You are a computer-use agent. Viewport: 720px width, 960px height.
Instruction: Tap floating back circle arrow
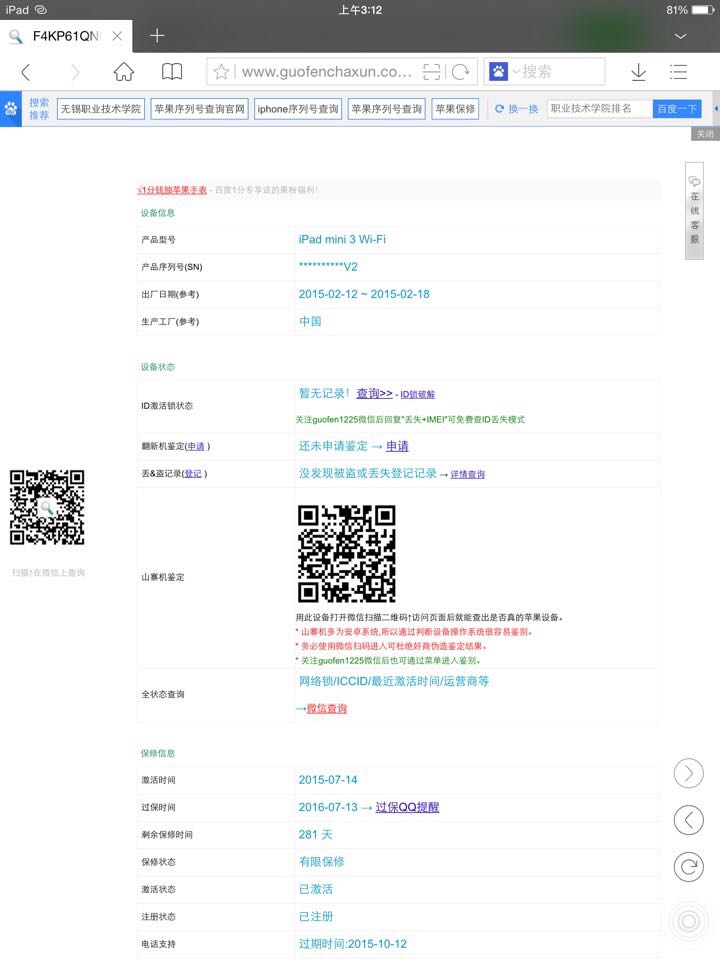pyautogui.click(x=689, y=820)
